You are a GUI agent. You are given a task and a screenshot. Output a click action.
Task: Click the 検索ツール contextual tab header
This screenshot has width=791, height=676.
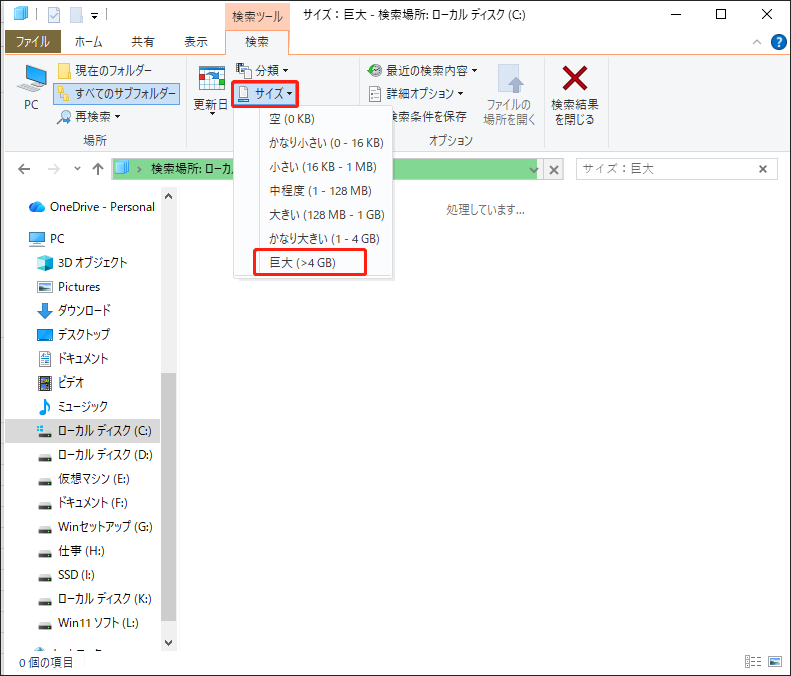pos(257,16)
